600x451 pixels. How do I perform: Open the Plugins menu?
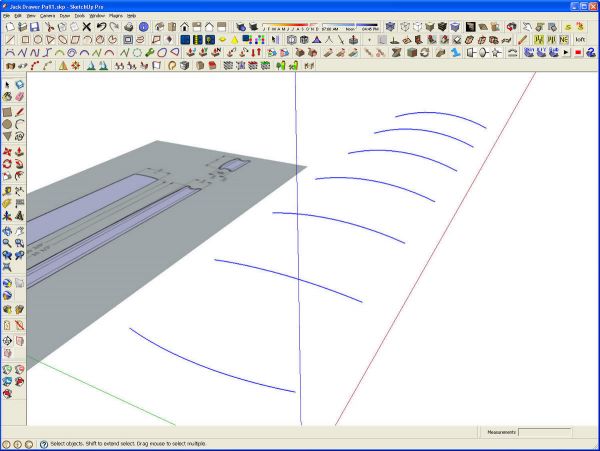point(116,16)
